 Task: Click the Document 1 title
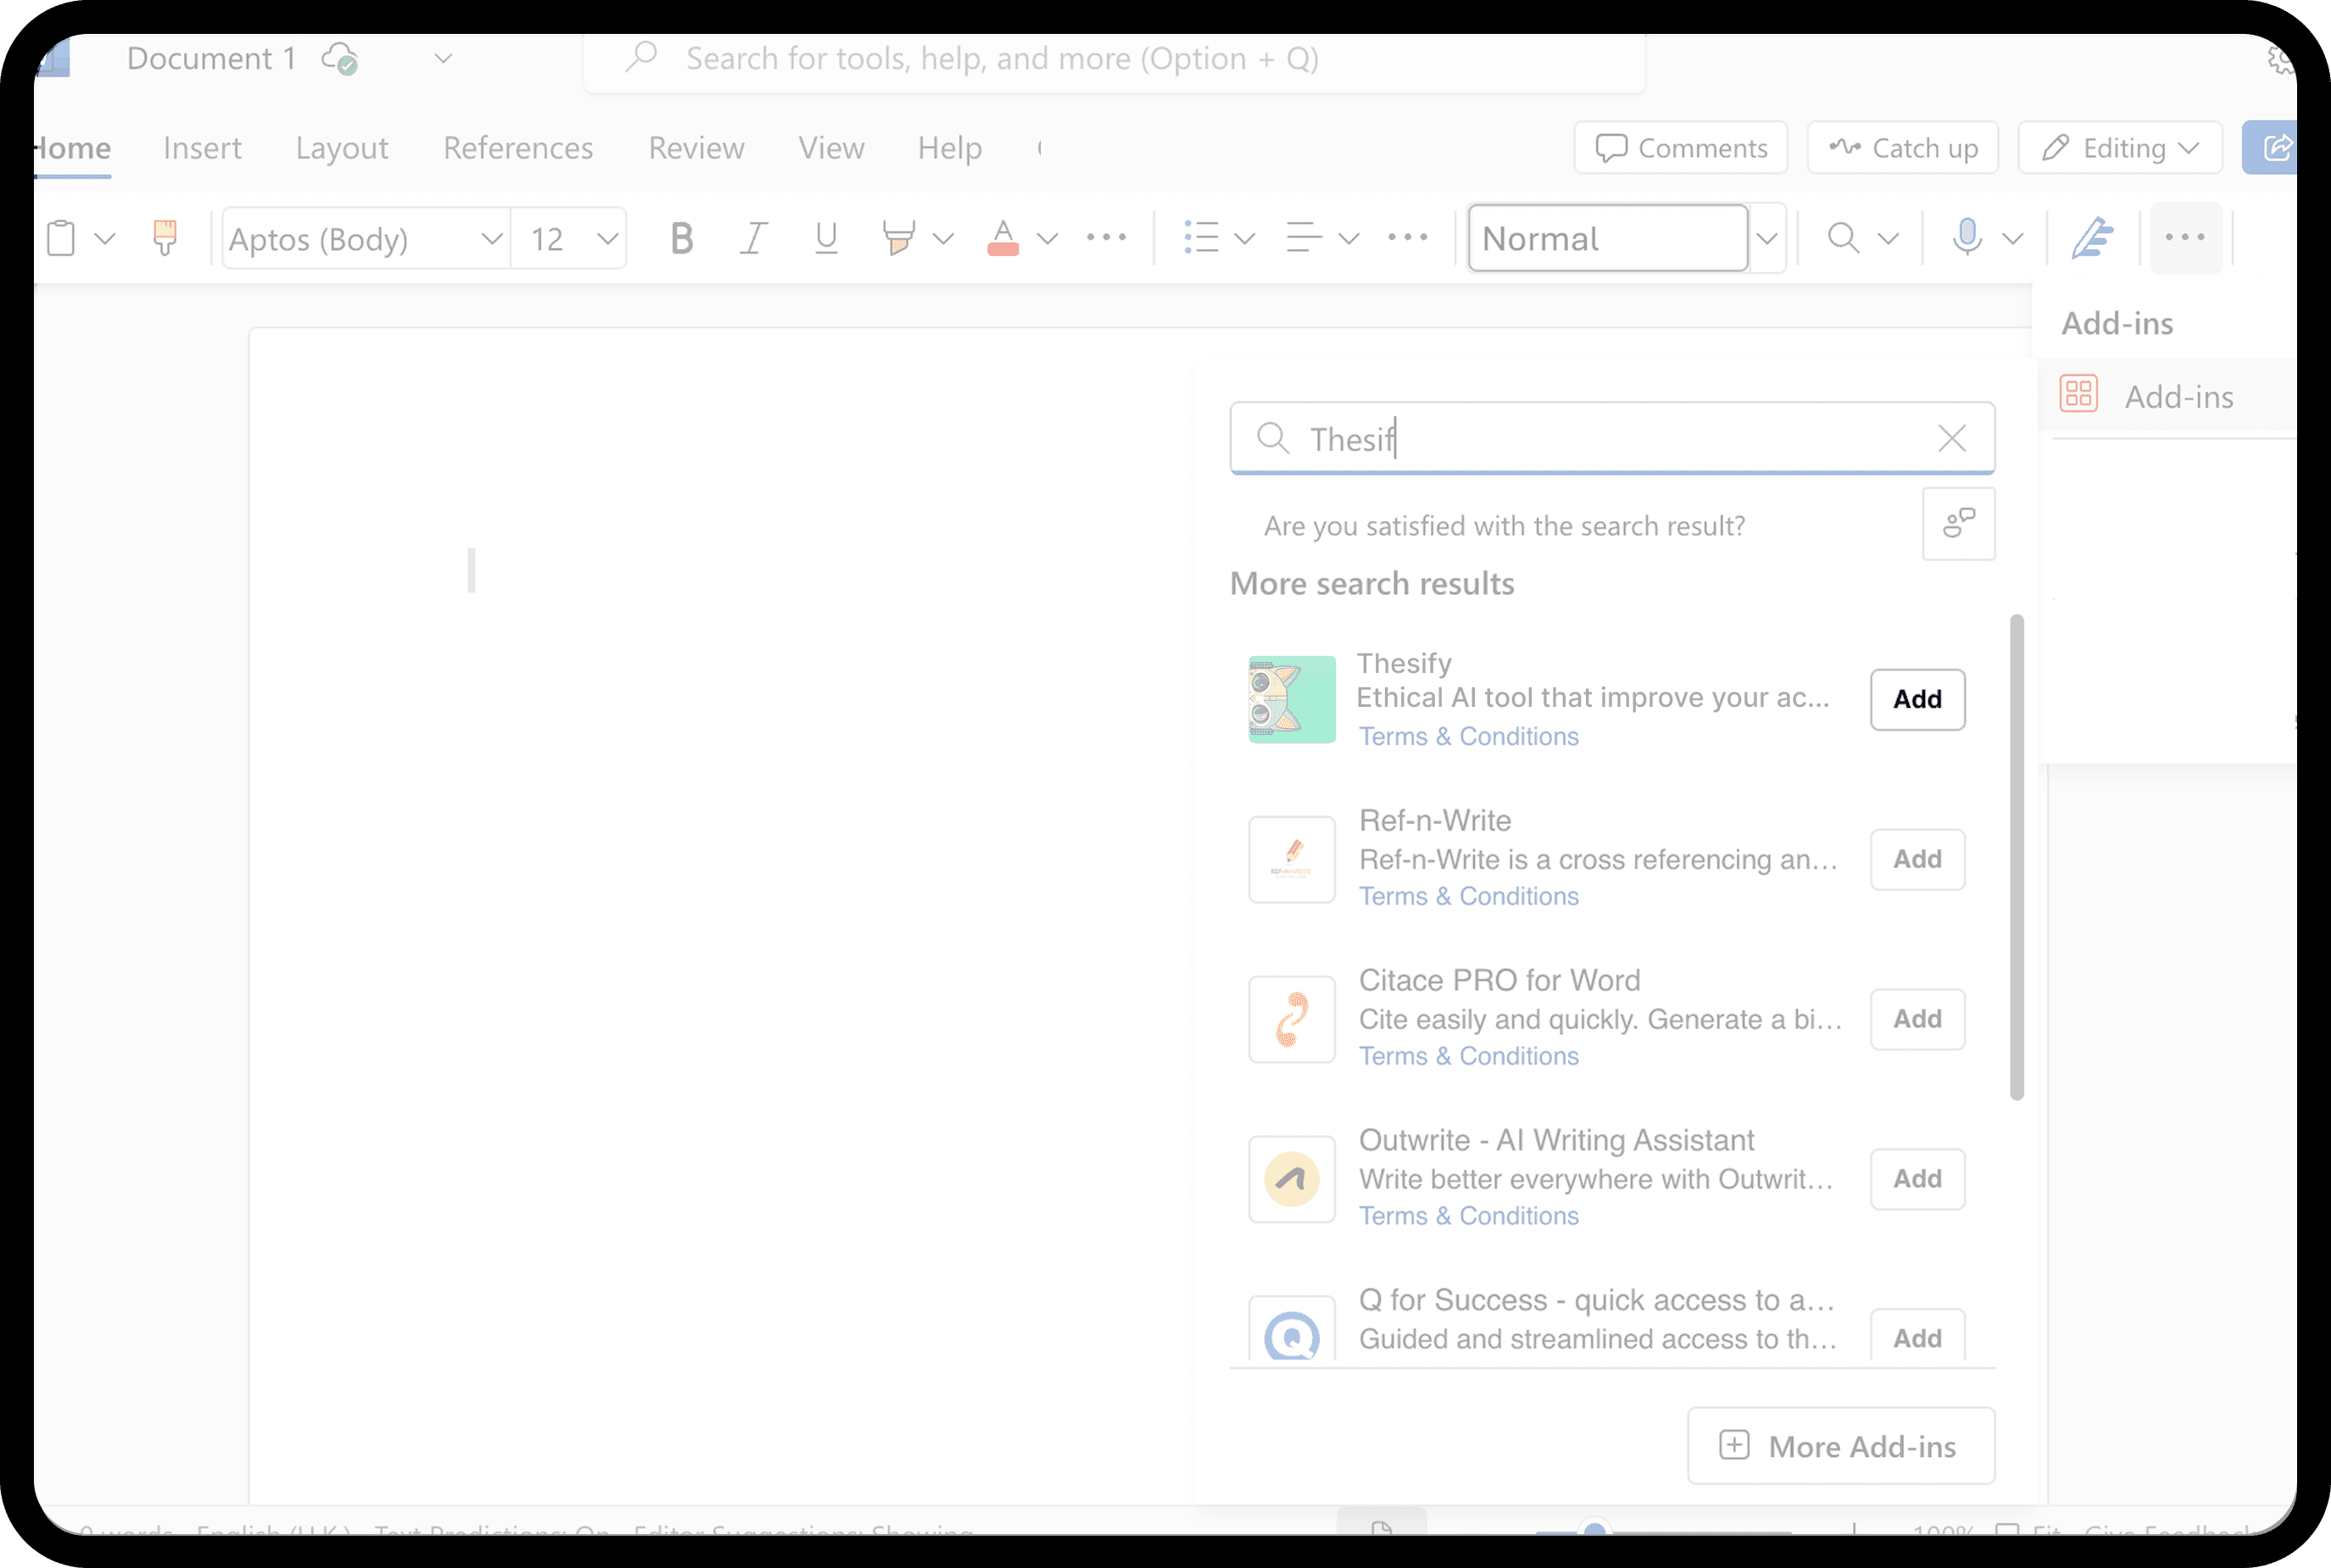point(211,59)
